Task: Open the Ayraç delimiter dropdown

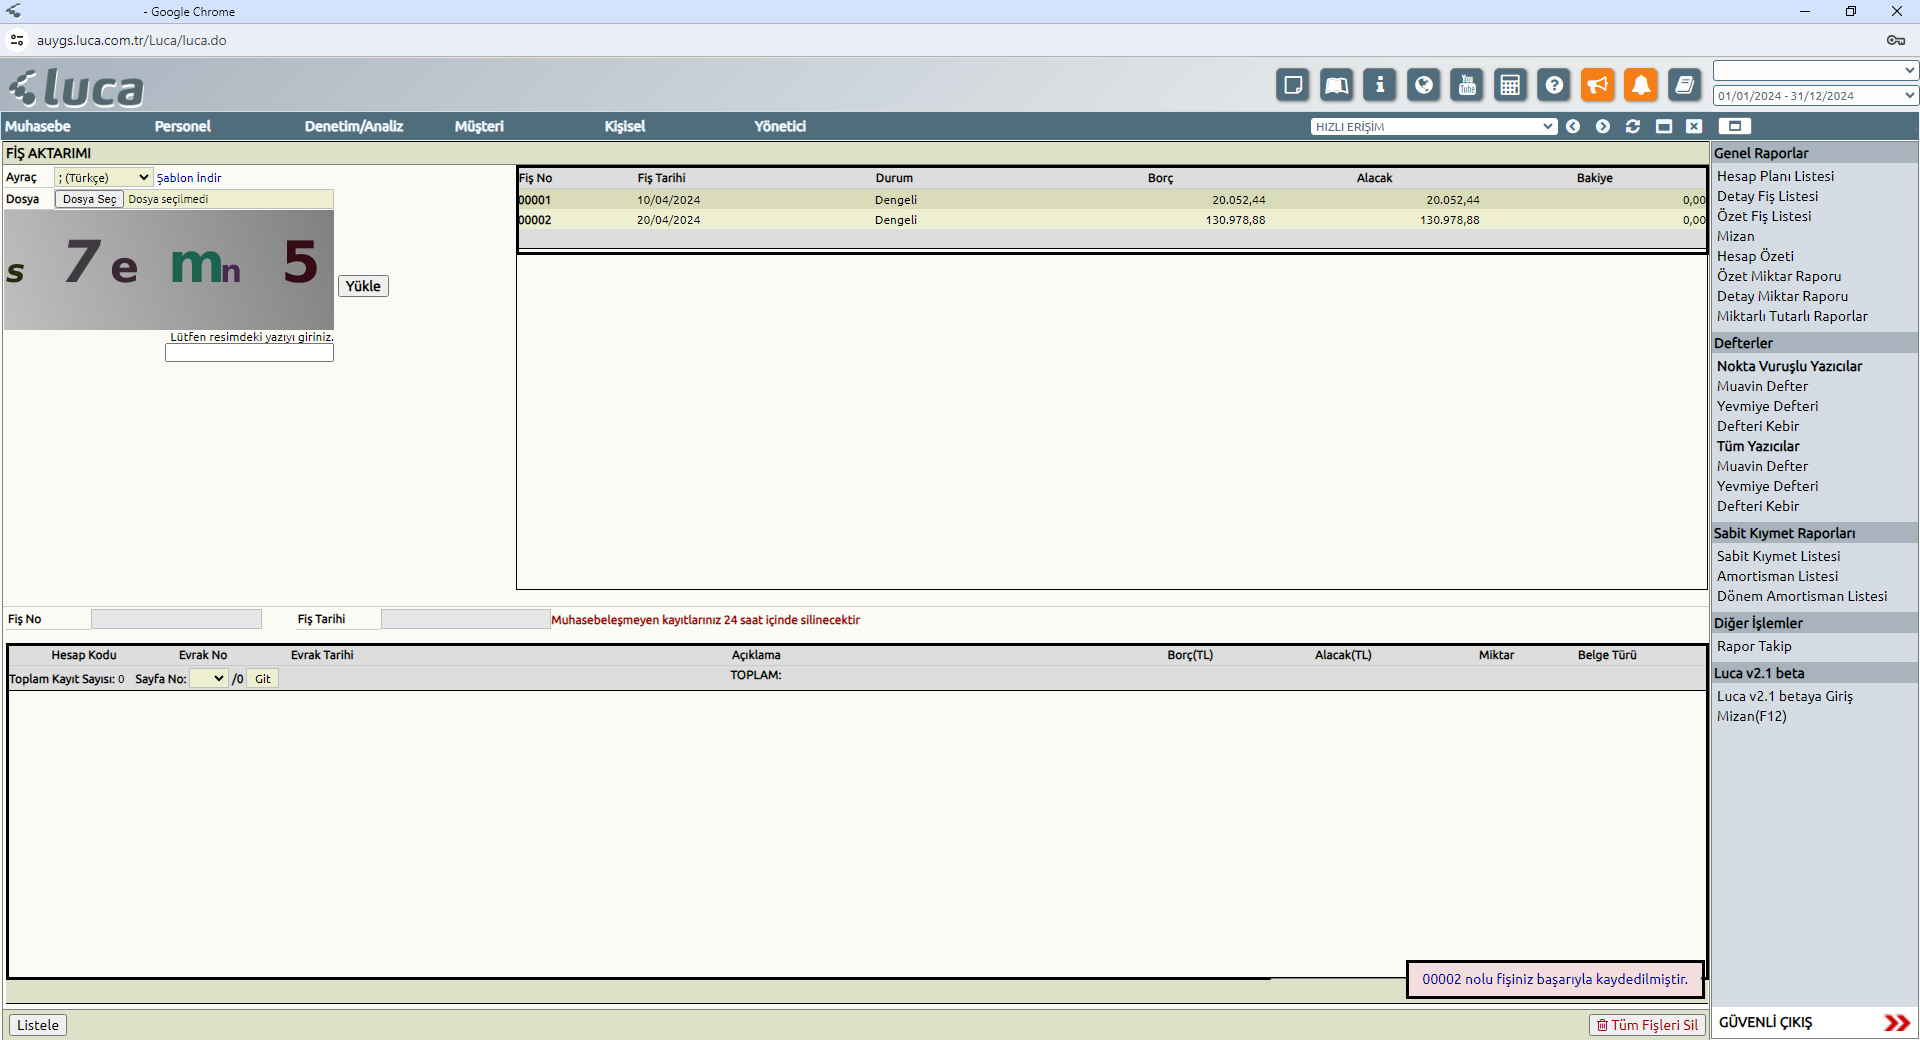Action: tap(103, 177)
